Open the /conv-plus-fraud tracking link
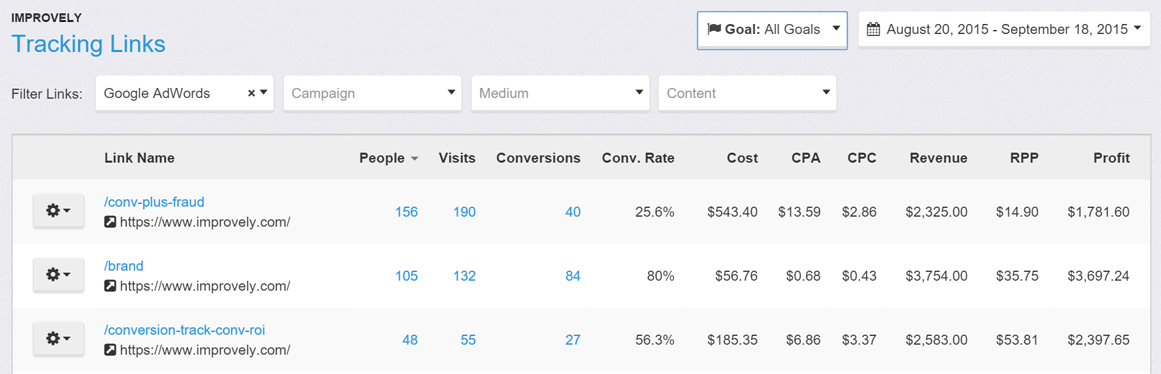 tap(154, 201)
